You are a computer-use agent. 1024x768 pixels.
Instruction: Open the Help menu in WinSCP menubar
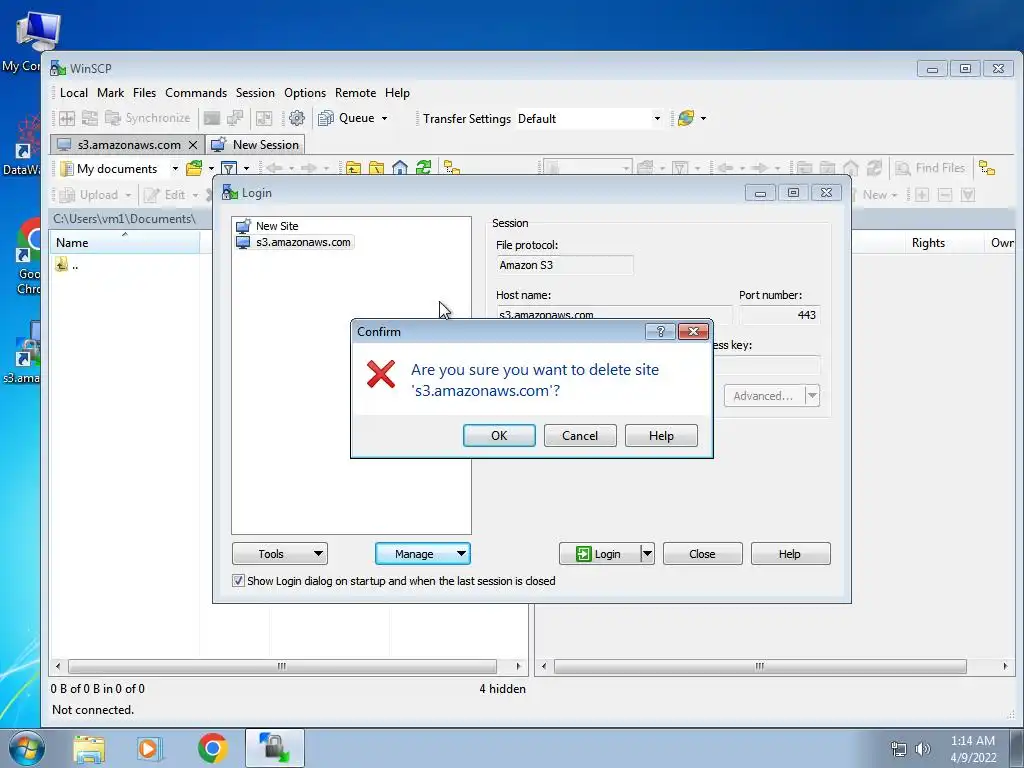click(397, 93)
